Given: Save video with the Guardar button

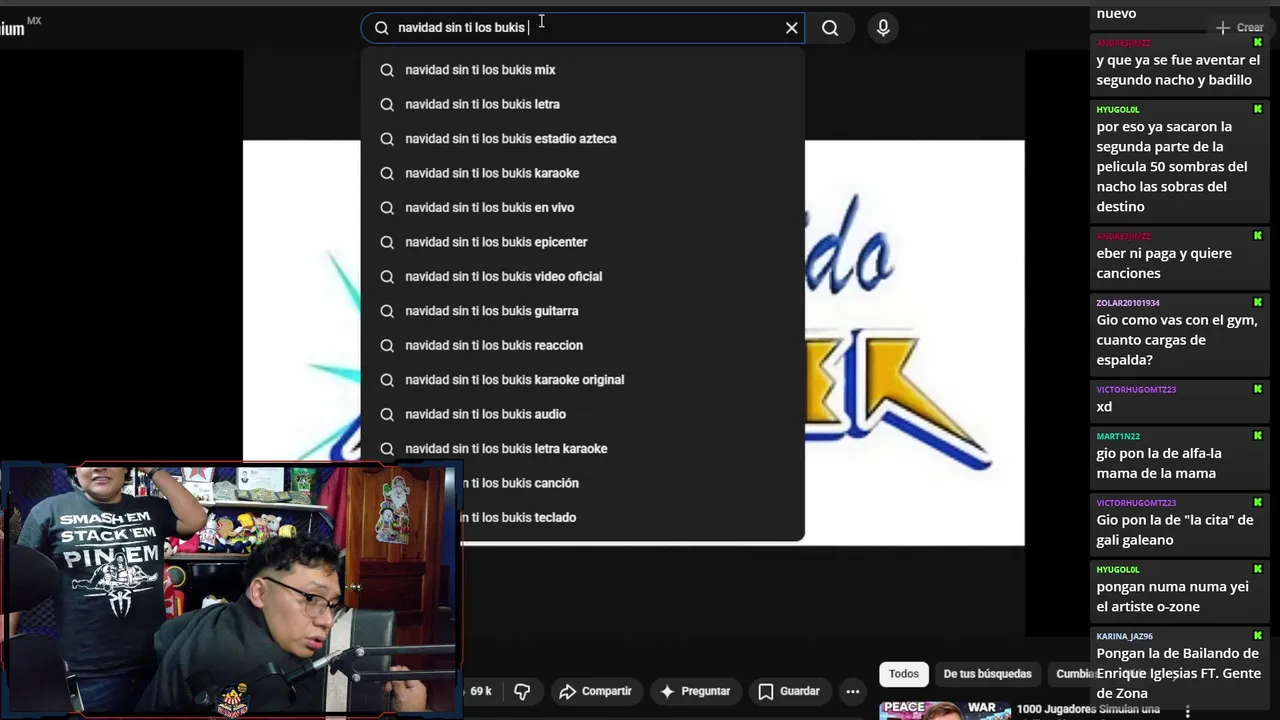Looking at the screenshot, I should pos(789,691).
